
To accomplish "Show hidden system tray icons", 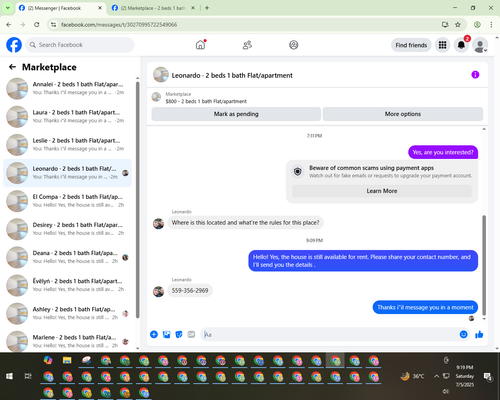I will pyautogui.click(x=436, y=376).
